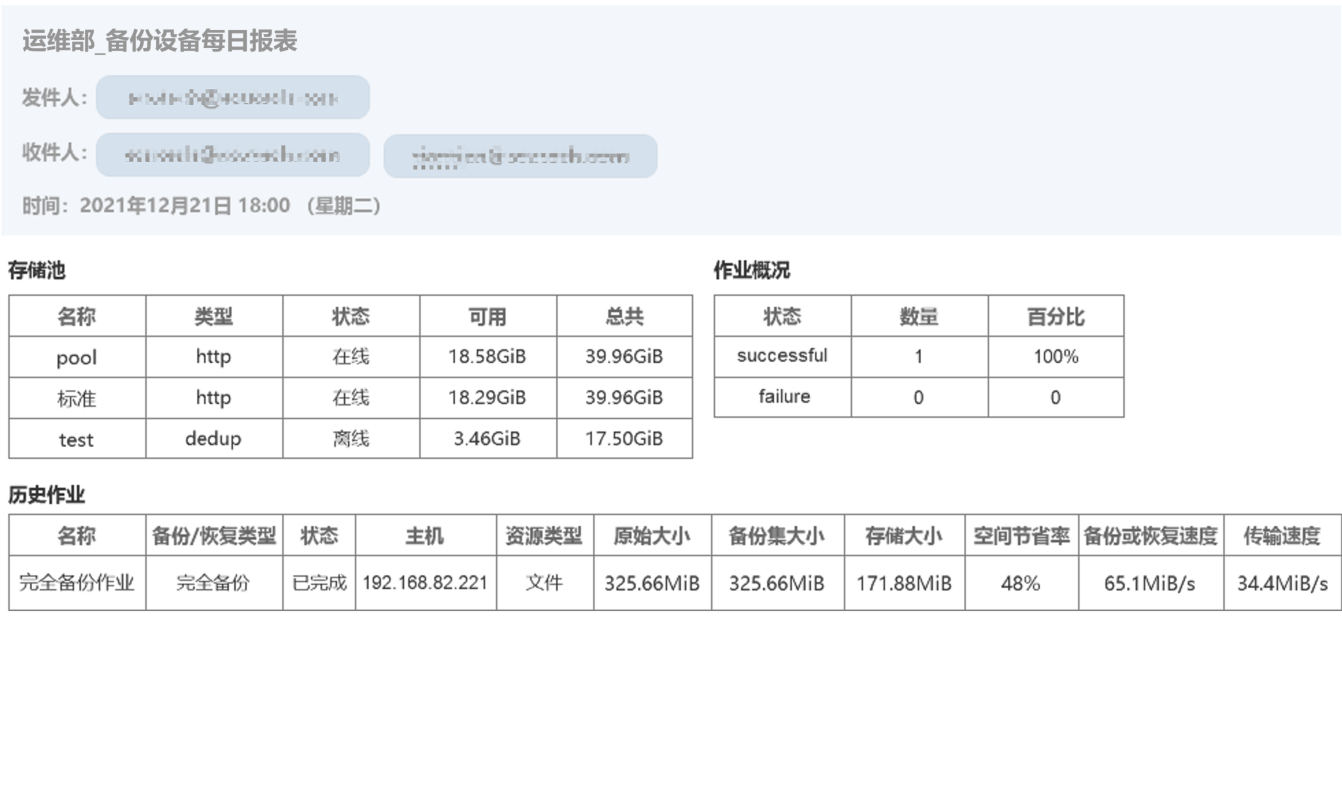1342x791 pixels.
Task: Select the dedup type cell
Action: pyautogui.click(x=213, y=439)
